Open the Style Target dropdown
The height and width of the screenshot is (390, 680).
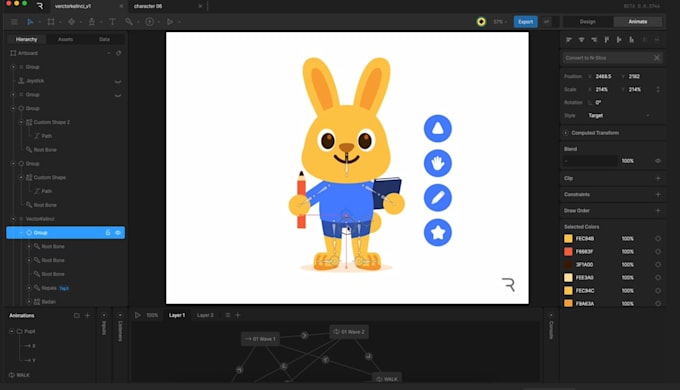coord(619,115)
